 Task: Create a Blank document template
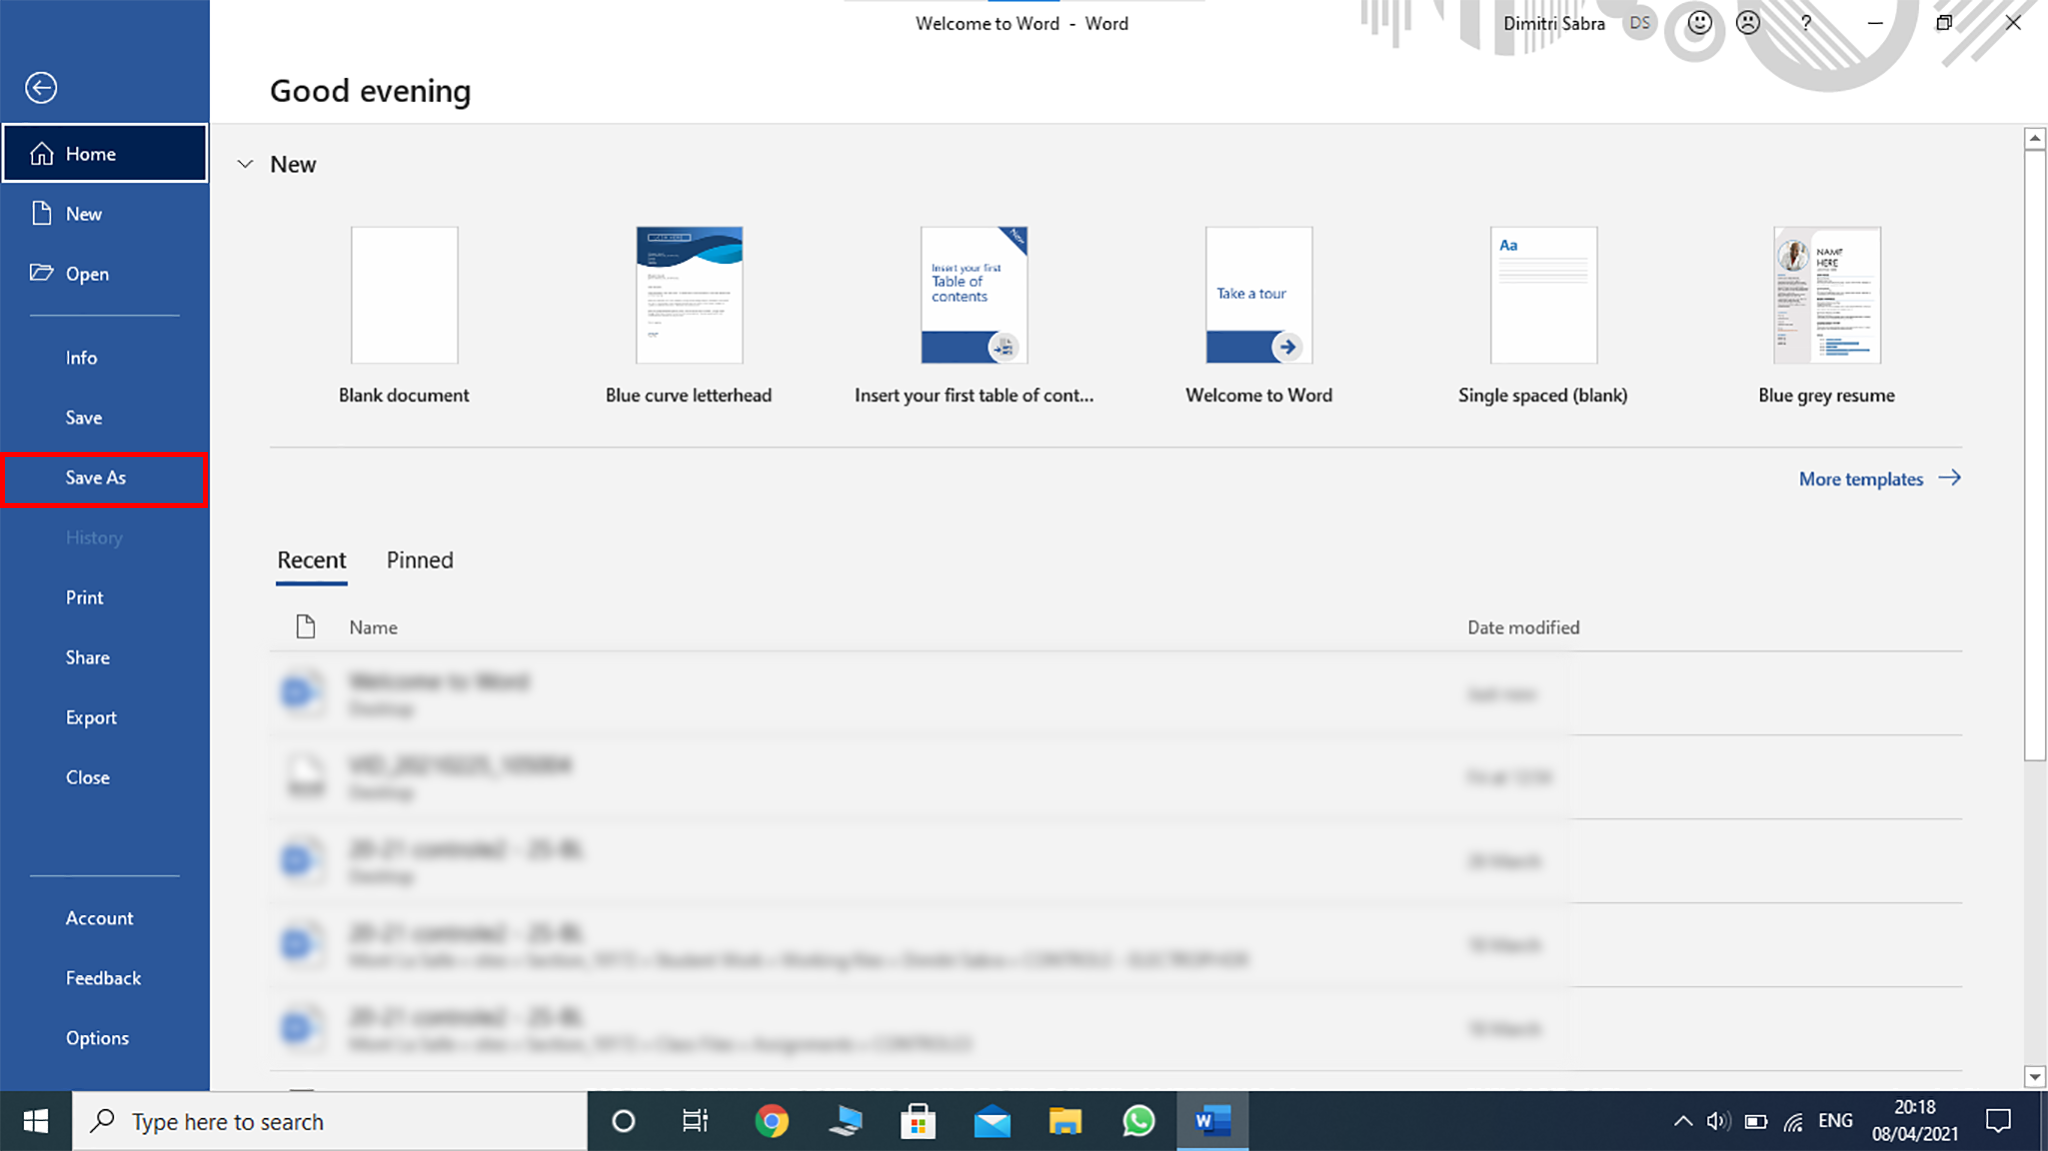tap(404, 295)
